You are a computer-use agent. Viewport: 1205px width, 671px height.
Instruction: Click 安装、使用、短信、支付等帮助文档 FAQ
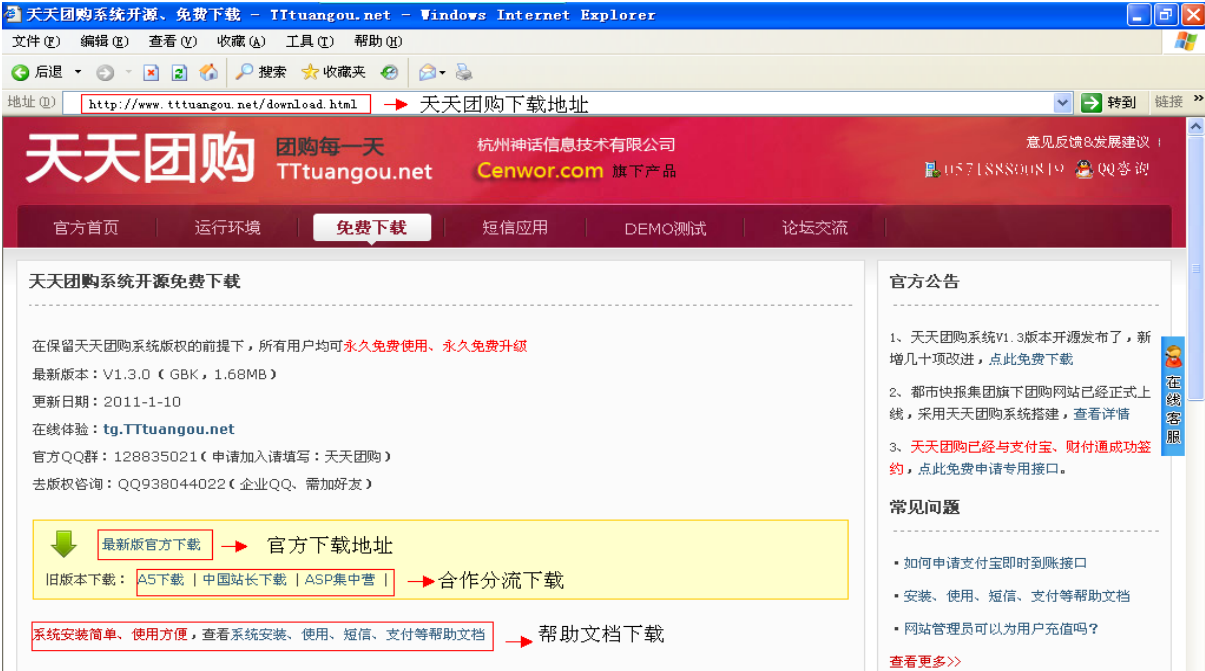1016,596
